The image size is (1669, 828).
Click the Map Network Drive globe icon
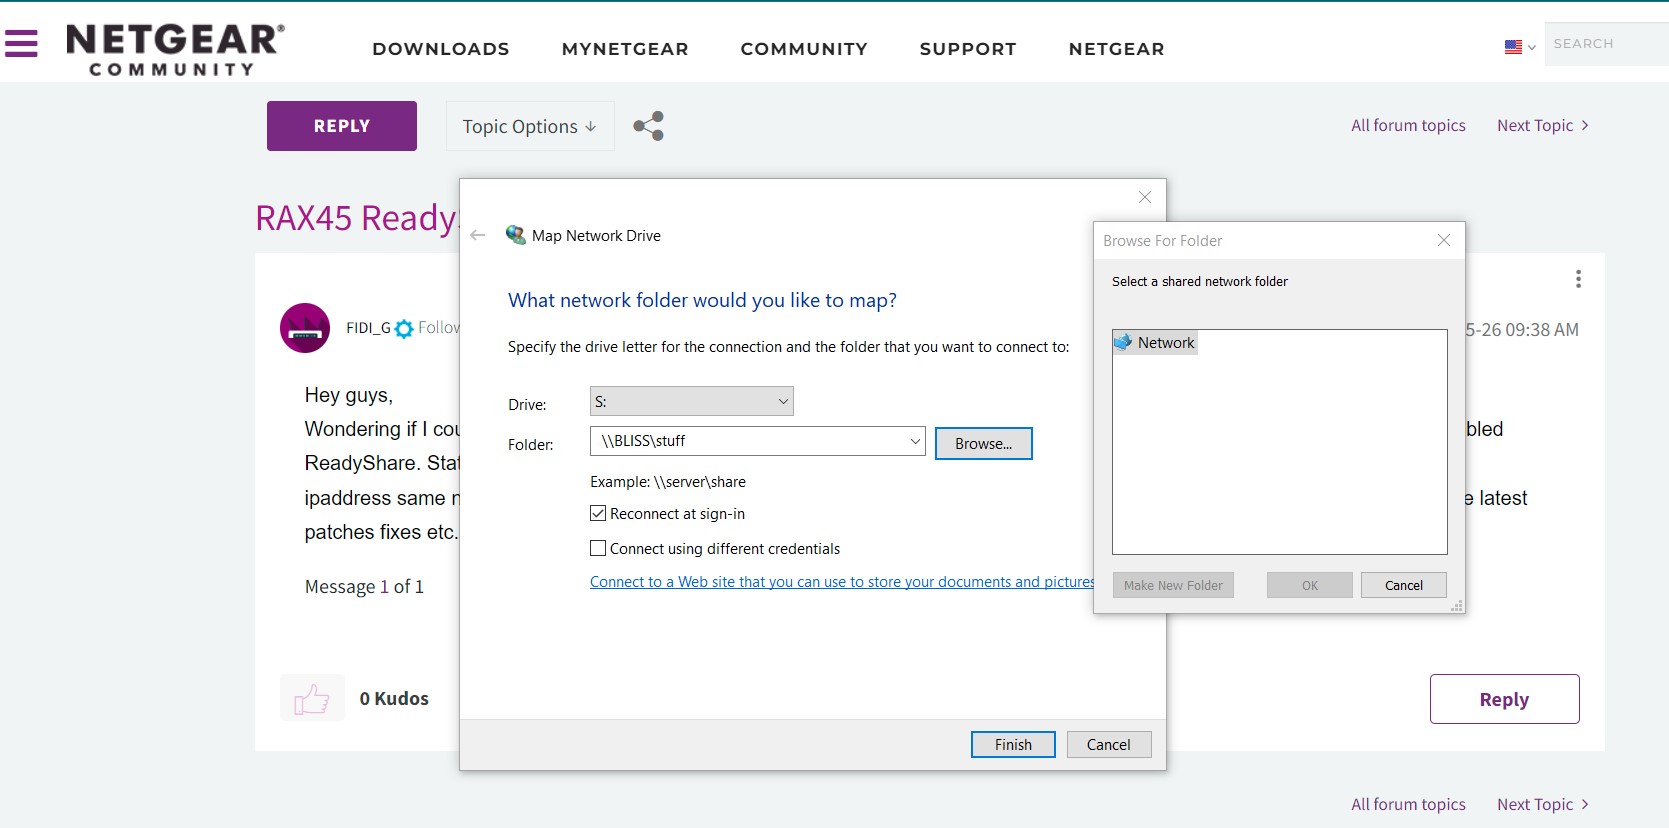tap(516, 235)
